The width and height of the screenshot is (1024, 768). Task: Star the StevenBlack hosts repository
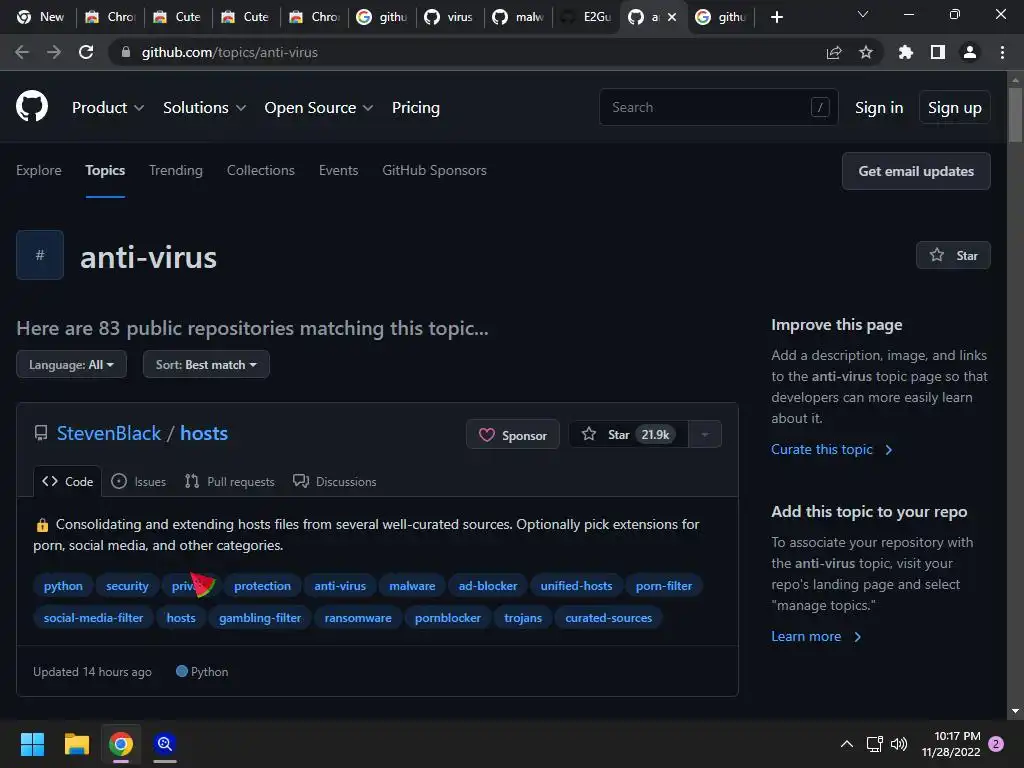(x=628, y=434)
